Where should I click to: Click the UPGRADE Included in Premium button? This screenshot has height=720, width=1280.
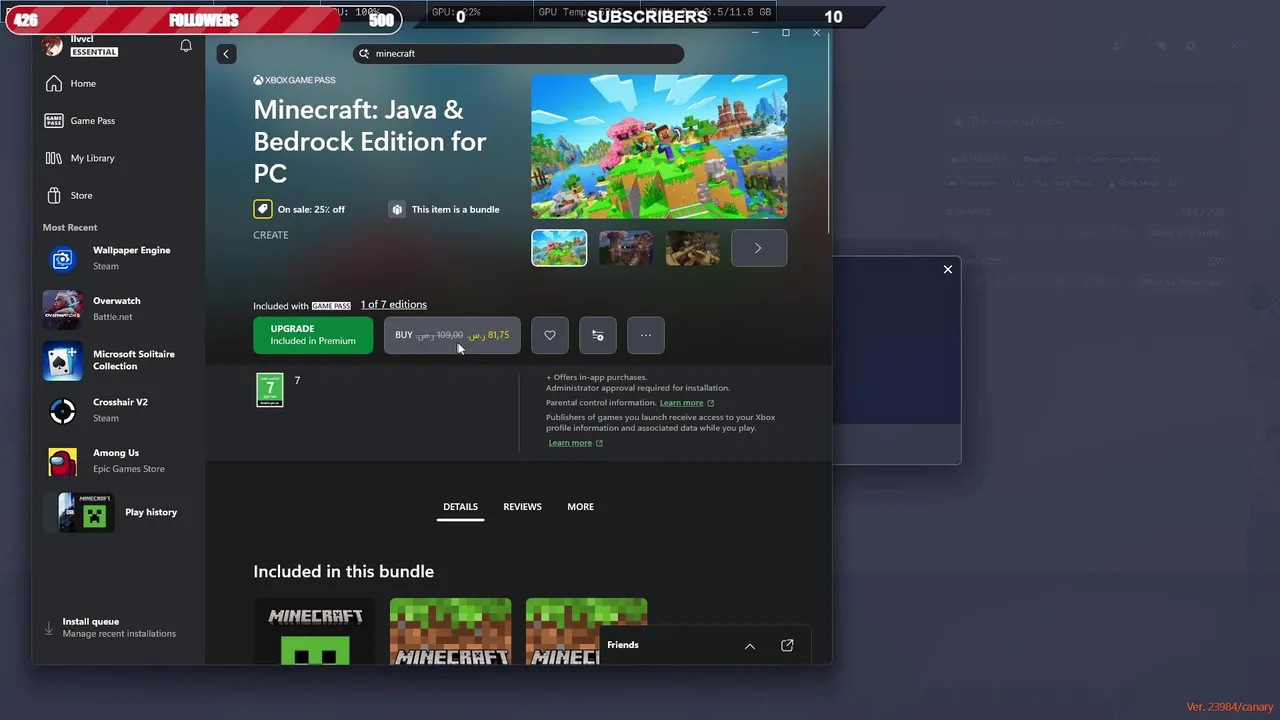click(313, 335)
